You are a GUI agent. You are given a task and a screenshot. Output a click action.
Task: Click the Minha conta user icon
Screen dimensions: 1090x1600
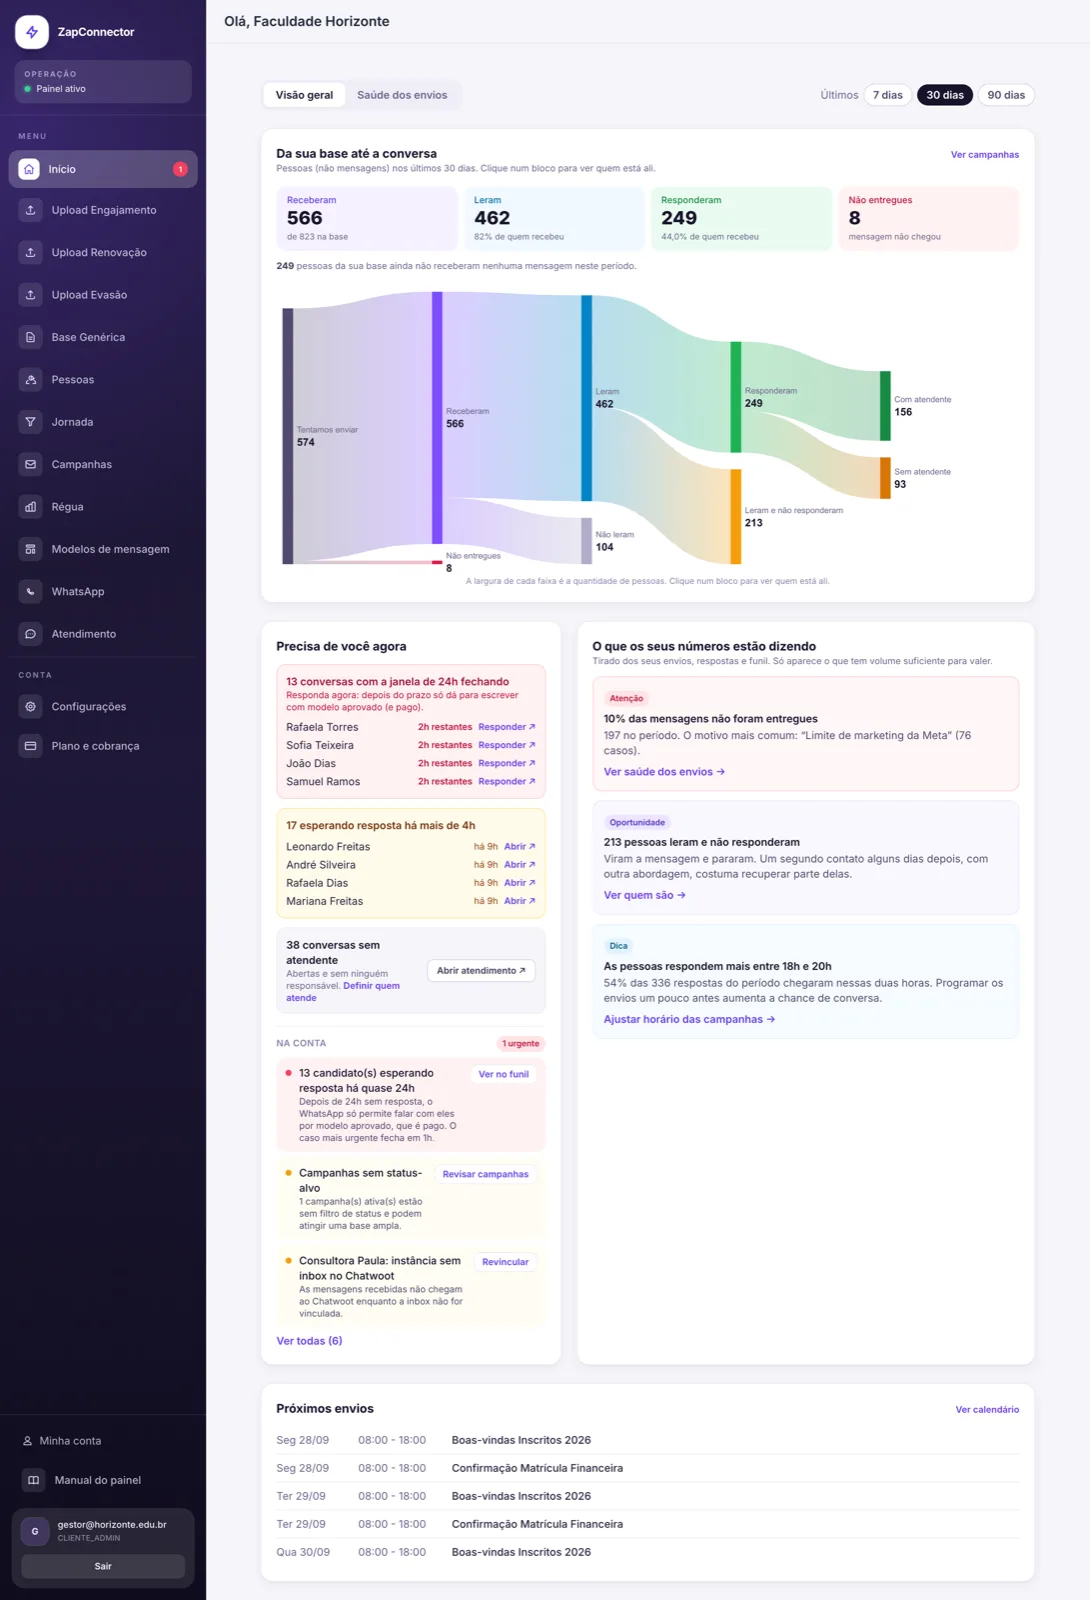pyautogui.click(x=28, y=1441)
